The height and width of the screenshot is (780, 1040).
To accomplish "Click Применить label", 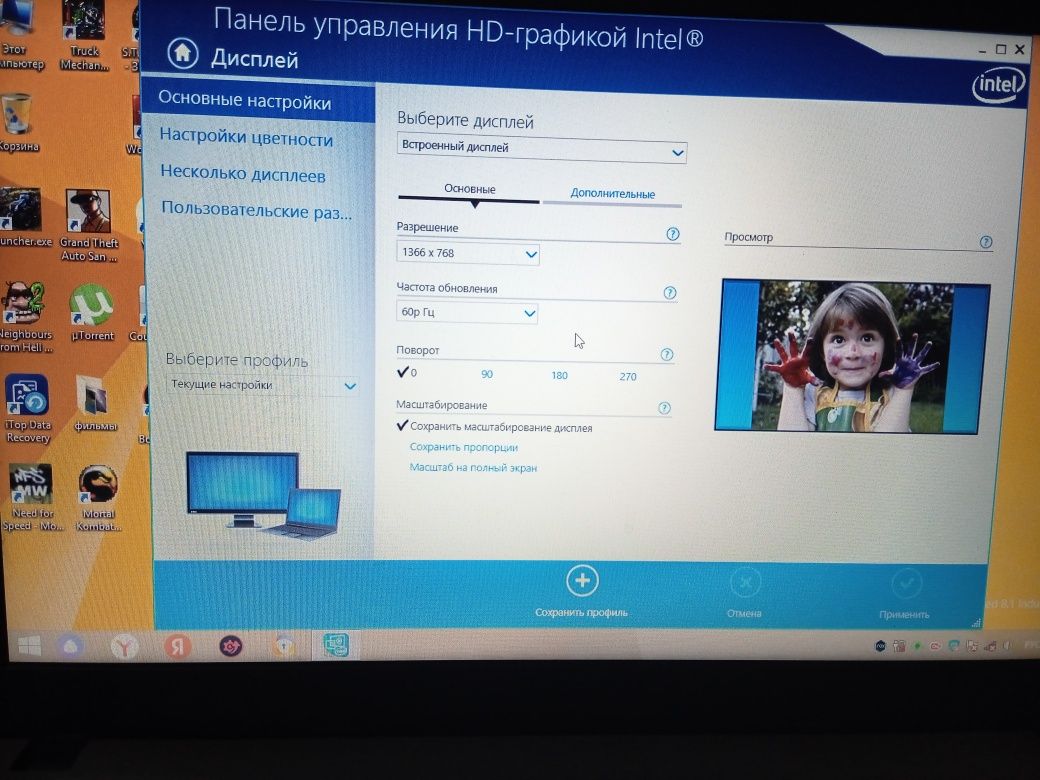I will point(904,615).
